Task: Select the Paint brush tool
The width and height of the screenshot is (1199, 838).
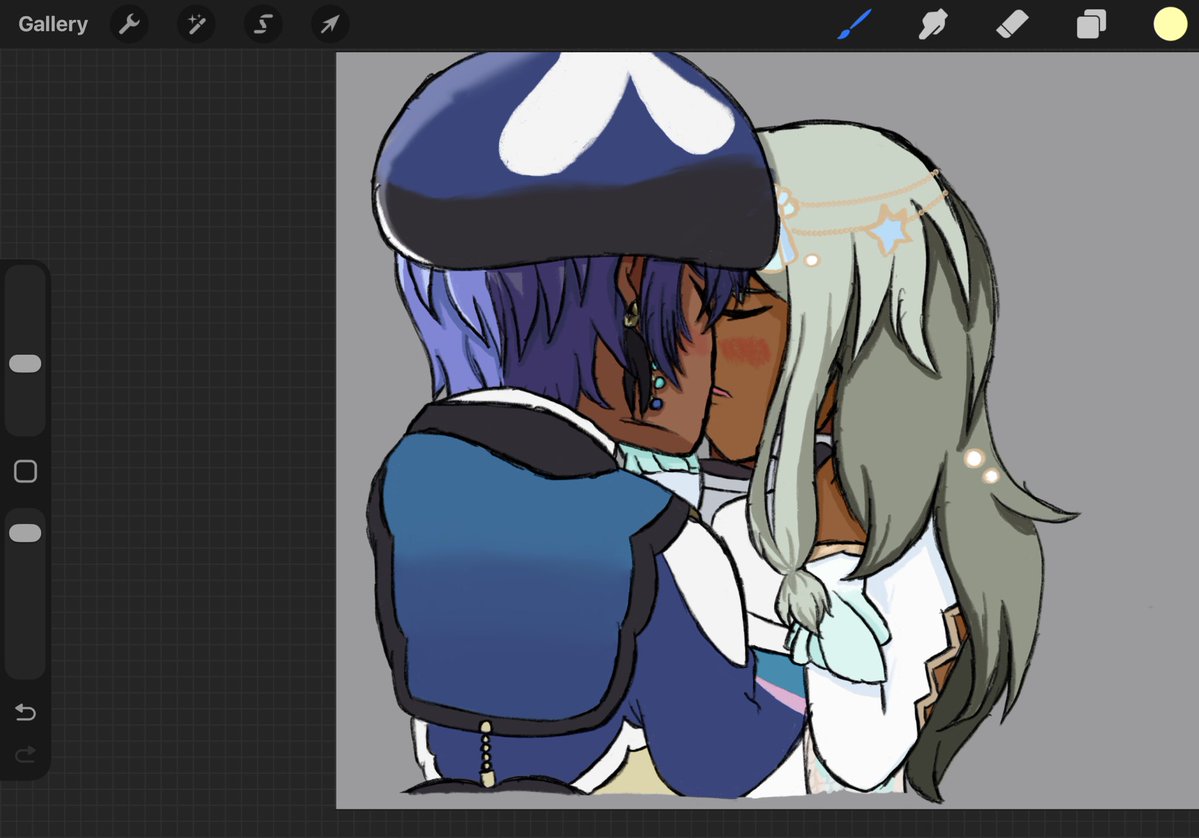Action: tap(854, 24)
